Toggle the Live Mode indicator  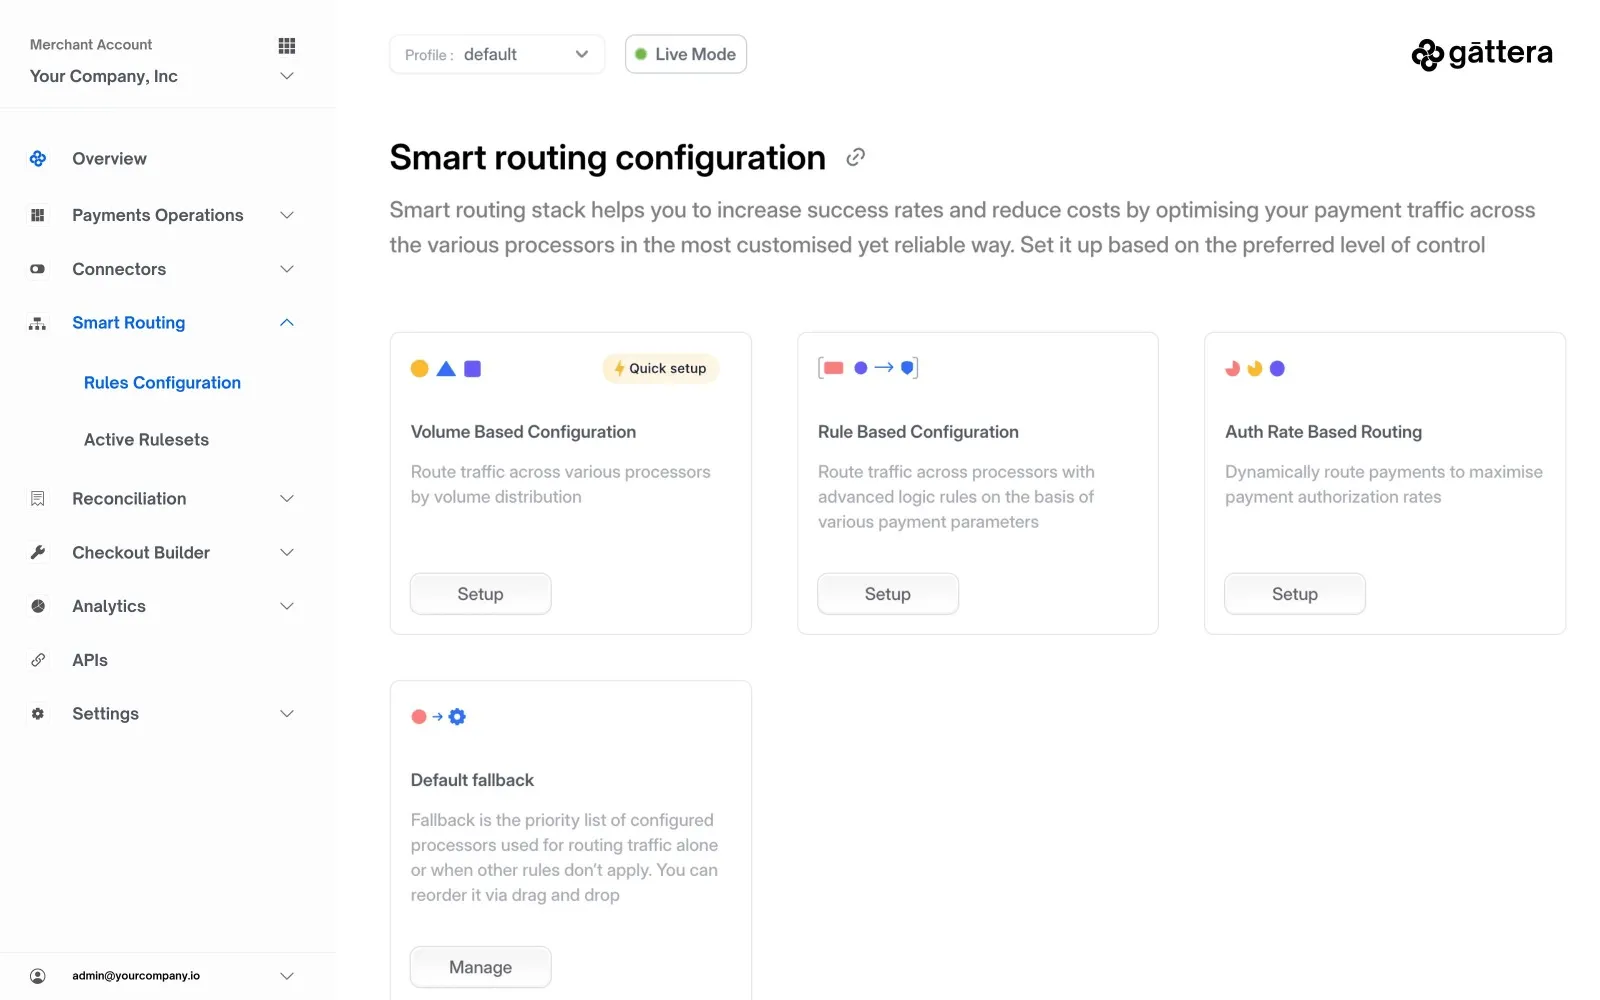(x=686, y=54)
